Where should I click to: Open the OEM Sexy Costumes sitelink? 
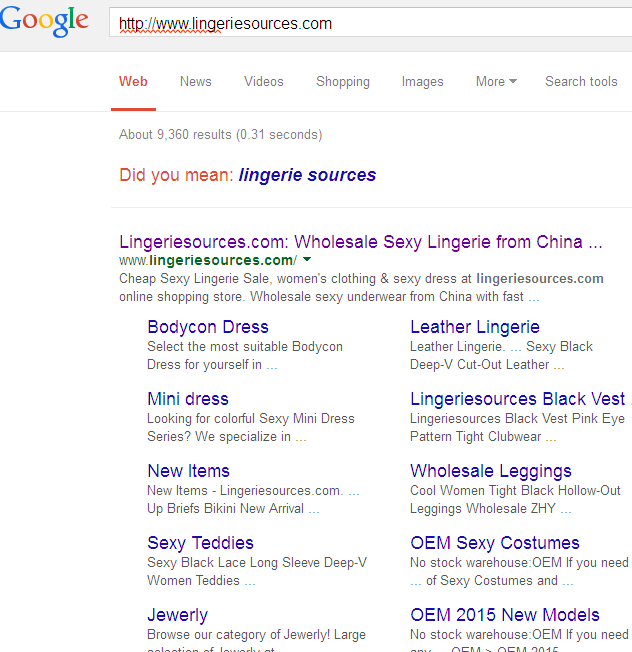tap(495, 543)
